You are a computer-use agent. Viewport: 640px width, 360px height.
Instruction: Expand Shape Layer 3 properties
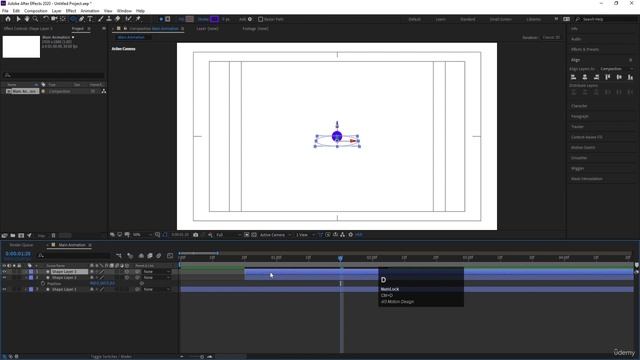tap(26, 271)
